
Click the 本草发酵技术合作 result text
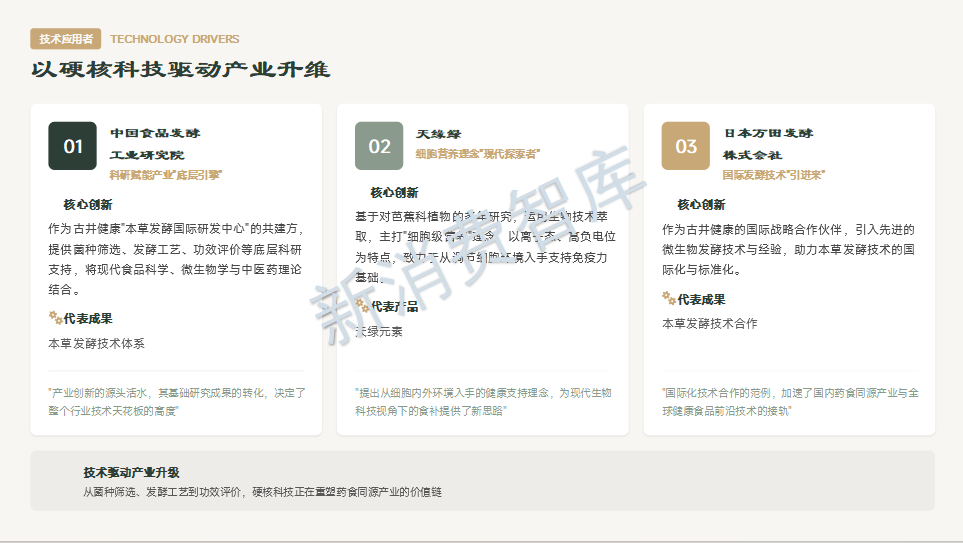point(710,323)
